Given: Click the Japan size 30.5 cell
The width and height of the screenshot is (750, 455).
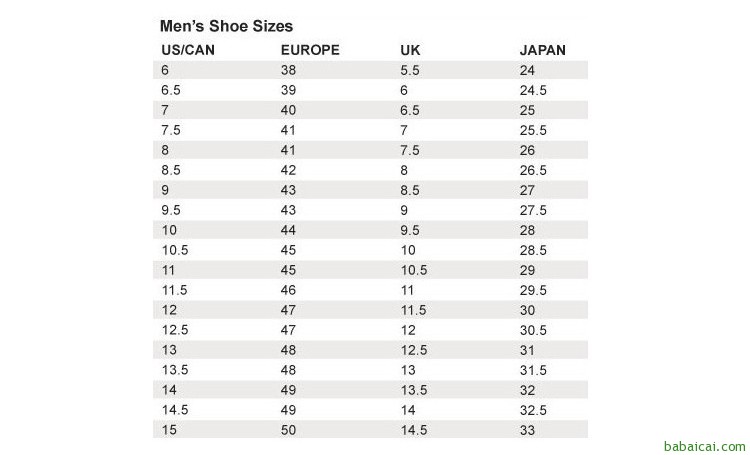Looking at the screenshot, I should 533,329.
